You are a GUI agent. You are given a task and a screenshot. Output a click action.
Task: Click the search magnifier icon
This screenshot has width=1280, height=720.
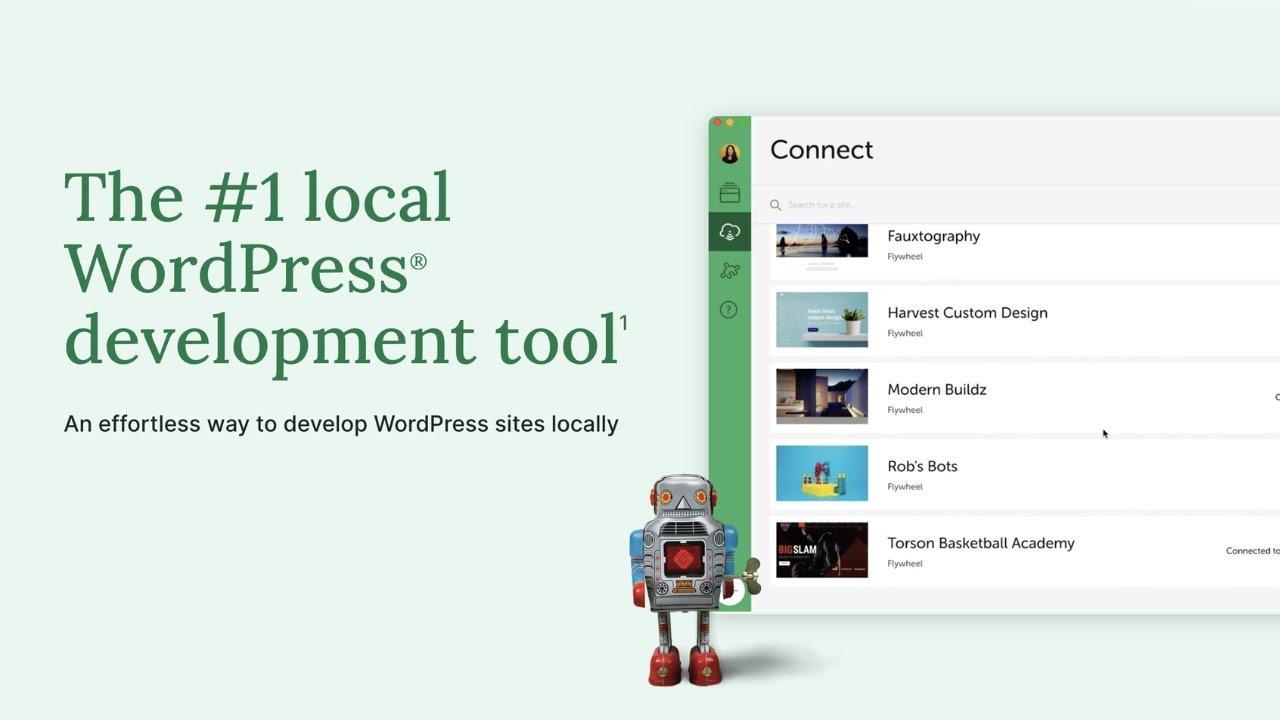tap(775, 205)
